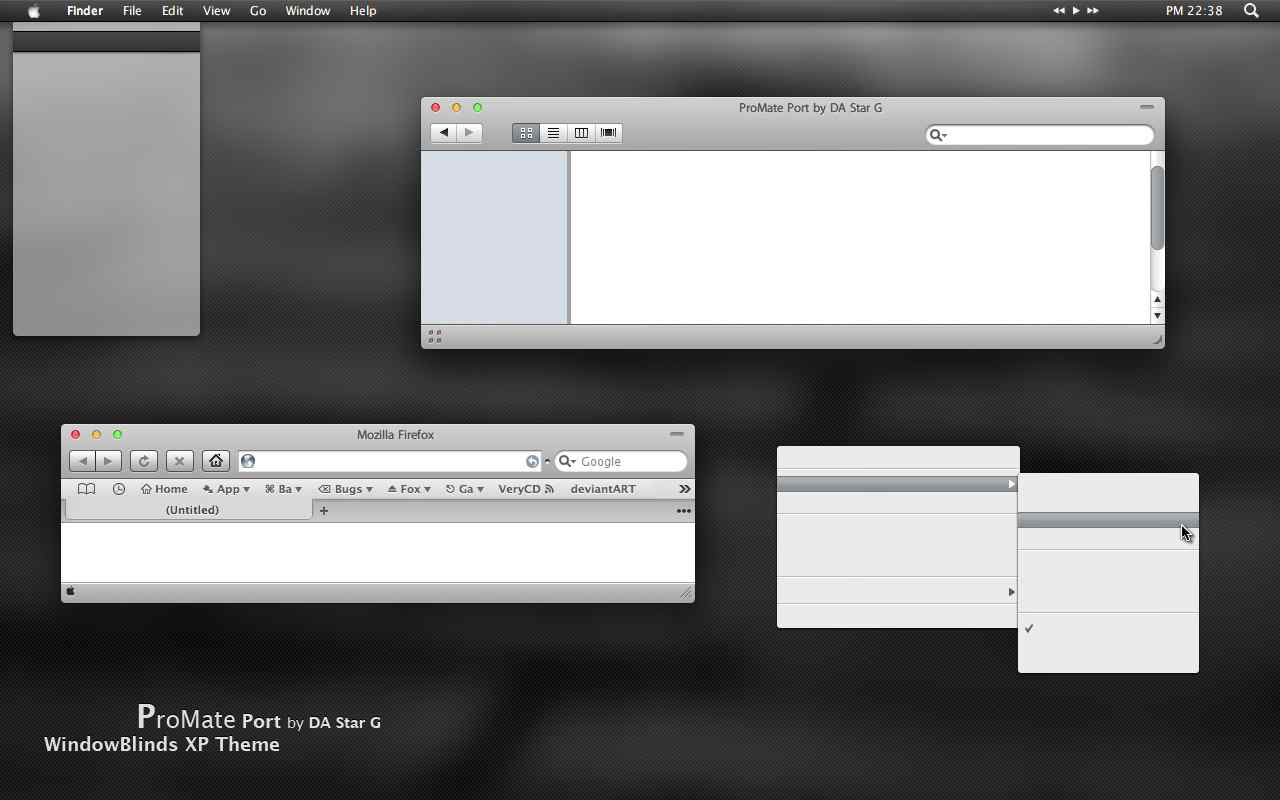The height and width of the screenshot is (800, 1280).
Task: Click the apple icon in Firefox status bar
Action: pyautogui.click(x=71, y=591)
